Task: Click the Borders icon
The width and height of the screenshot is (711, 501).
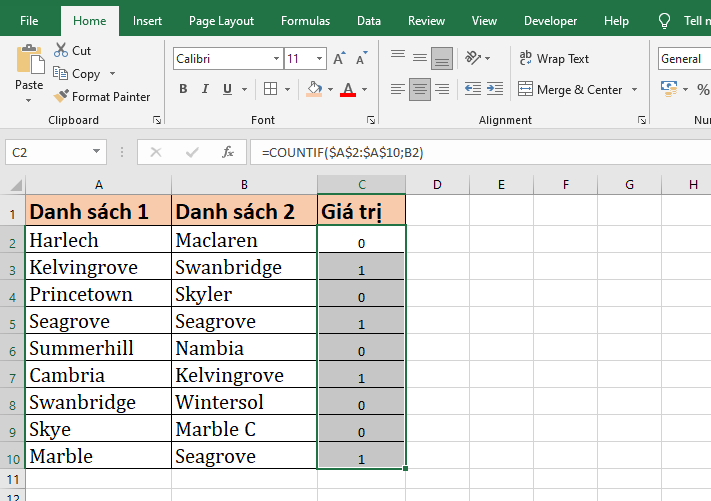Action: (270, 89)
